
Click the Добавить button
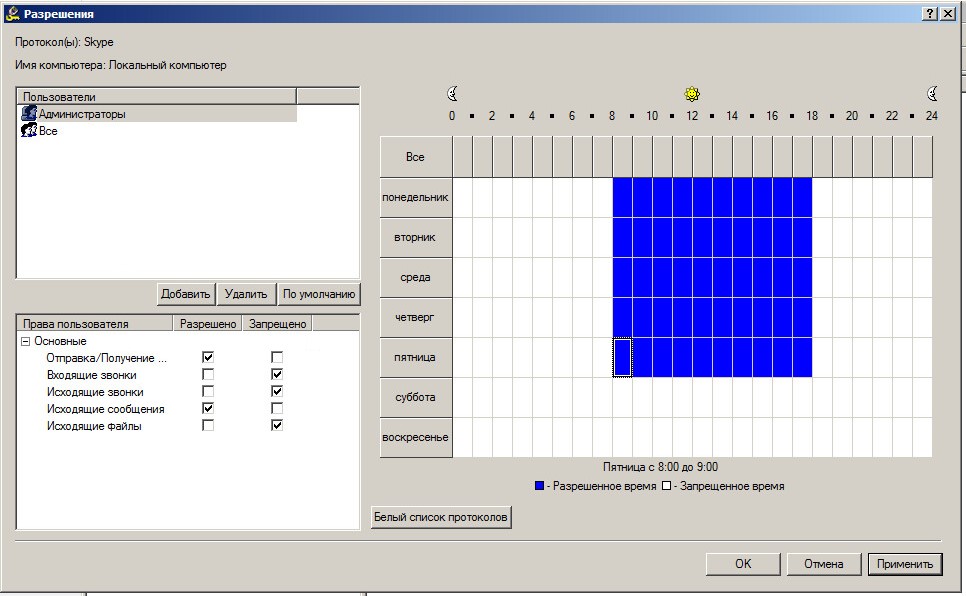click(x=185, y=294)
